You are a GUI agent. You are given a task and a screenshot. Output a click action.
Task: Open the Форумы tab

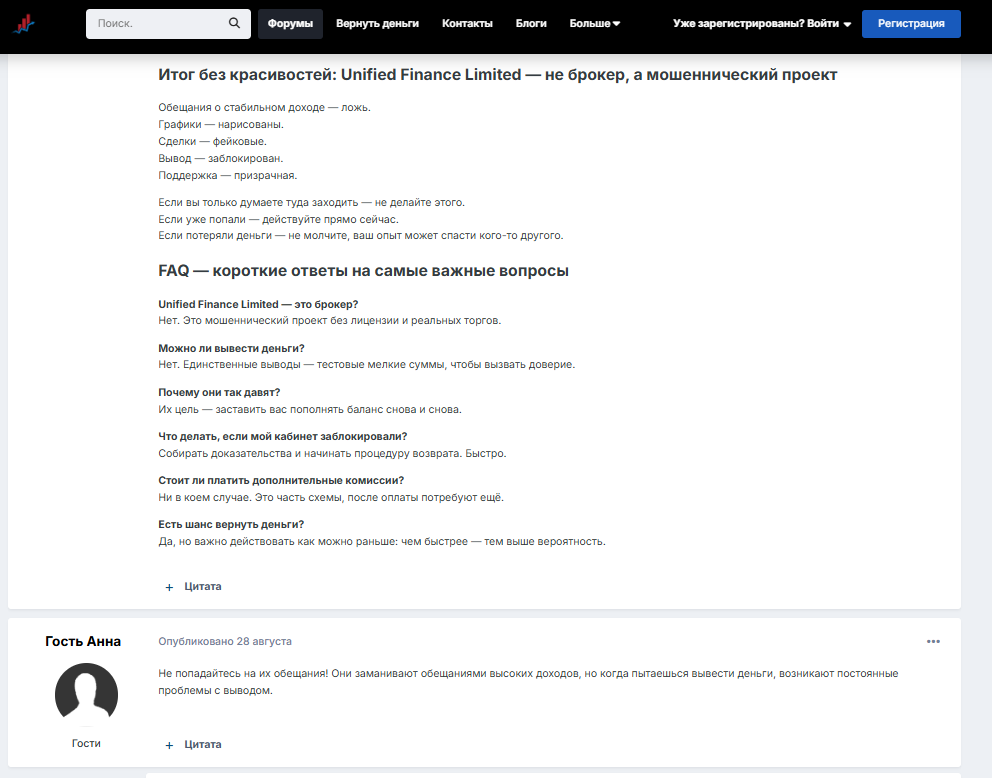tap(290, 23)
